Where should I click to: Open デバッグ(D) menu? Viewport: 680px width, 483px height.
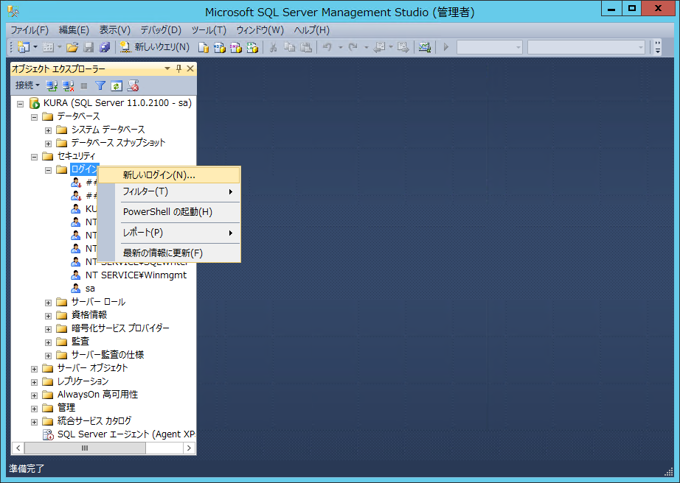[161, 30]
